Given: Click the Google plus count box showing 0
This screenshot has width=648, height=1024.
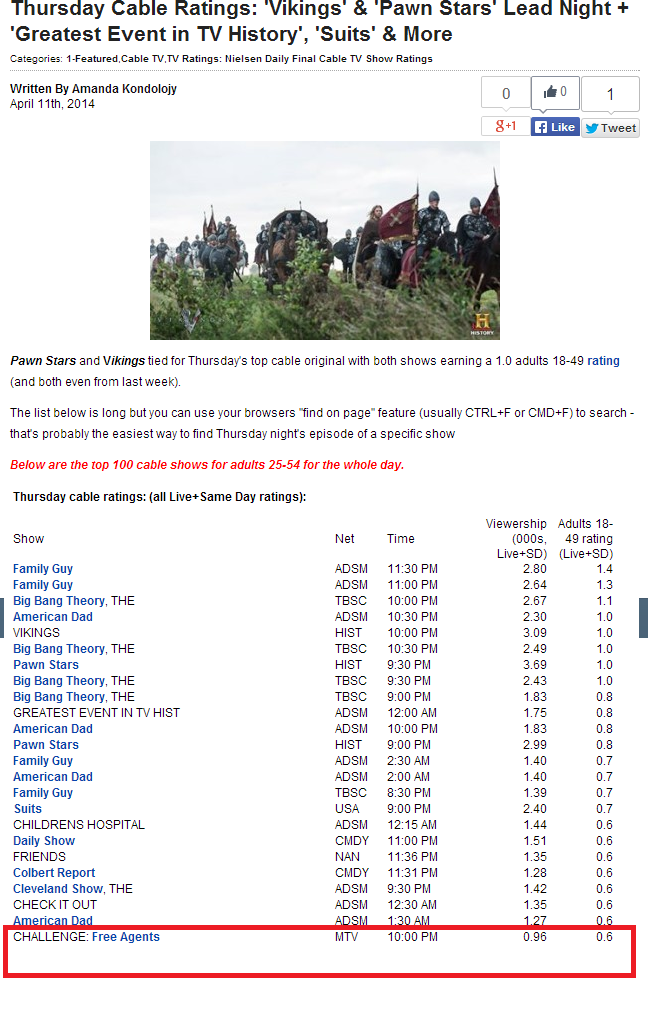Looking at the screenshot, I should [x=506, y=93].
